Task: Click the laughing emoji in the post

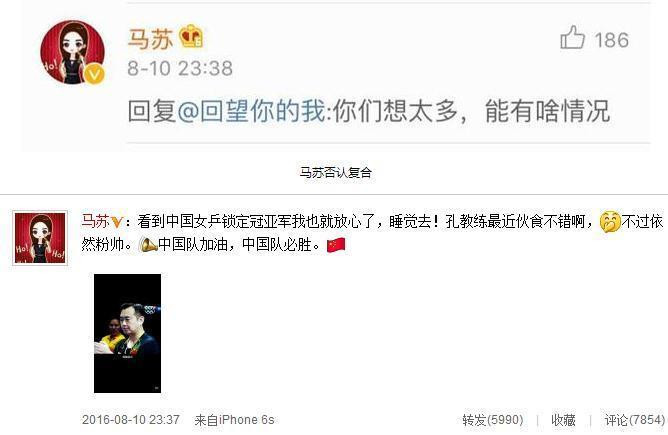Action: [610, 222]
